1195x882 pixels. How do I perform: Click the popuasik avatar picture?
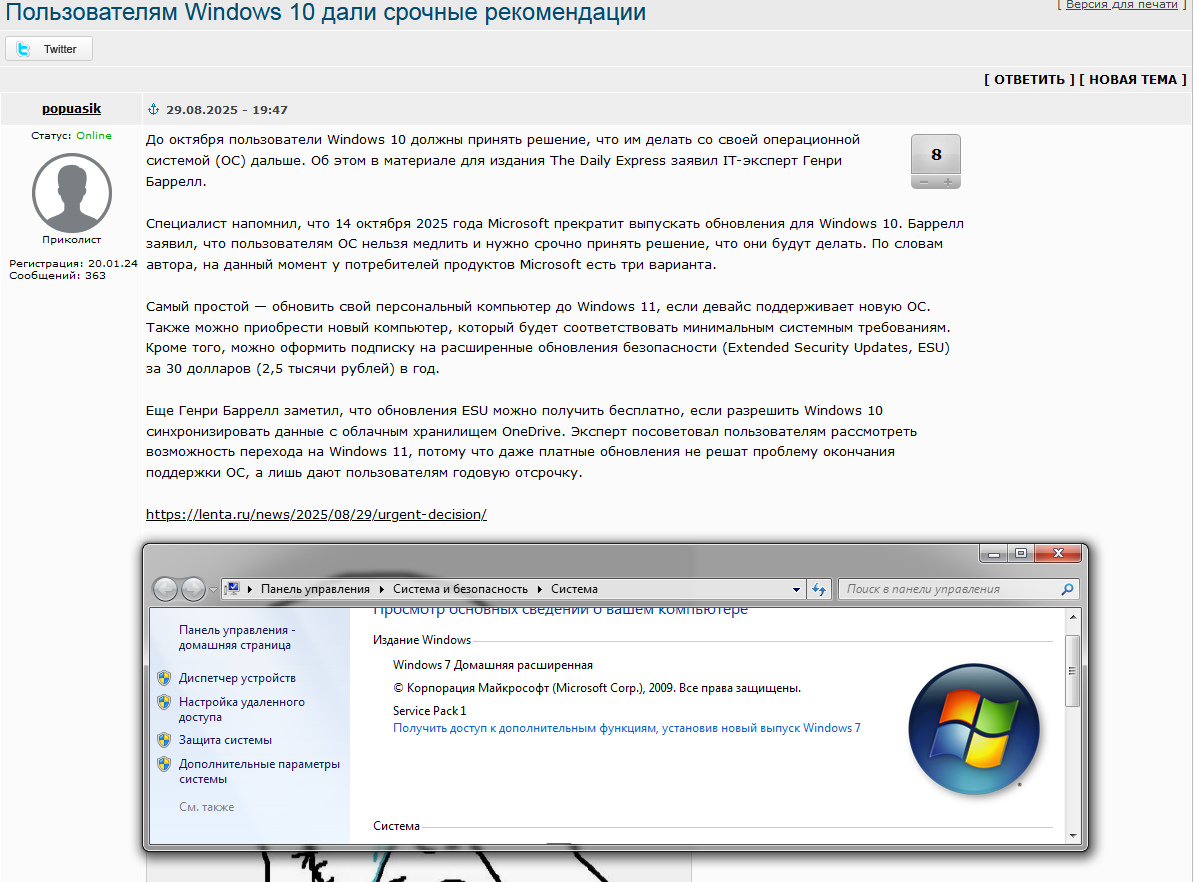(72, 193)
